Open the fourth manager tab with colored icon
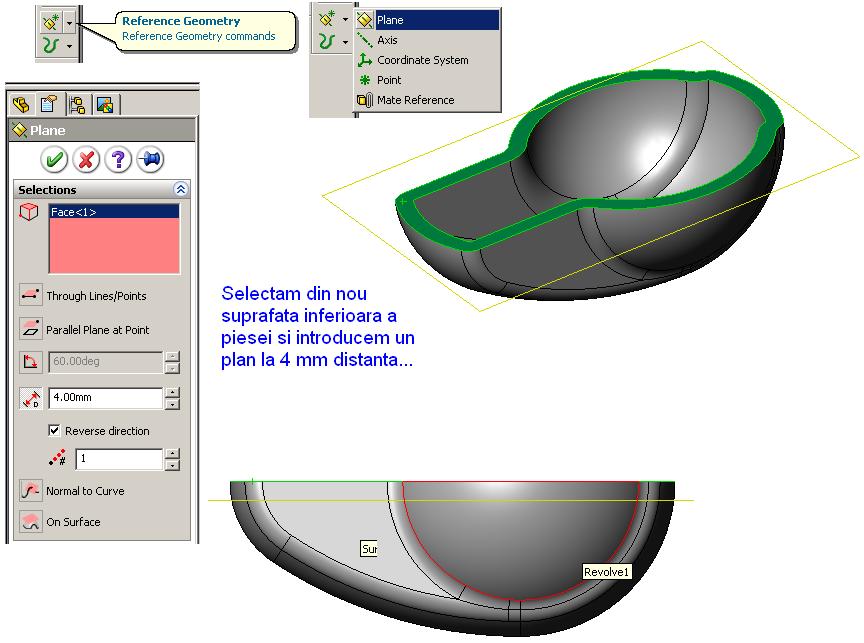Viewport: 864px width, 643px height. click(105, 105)
